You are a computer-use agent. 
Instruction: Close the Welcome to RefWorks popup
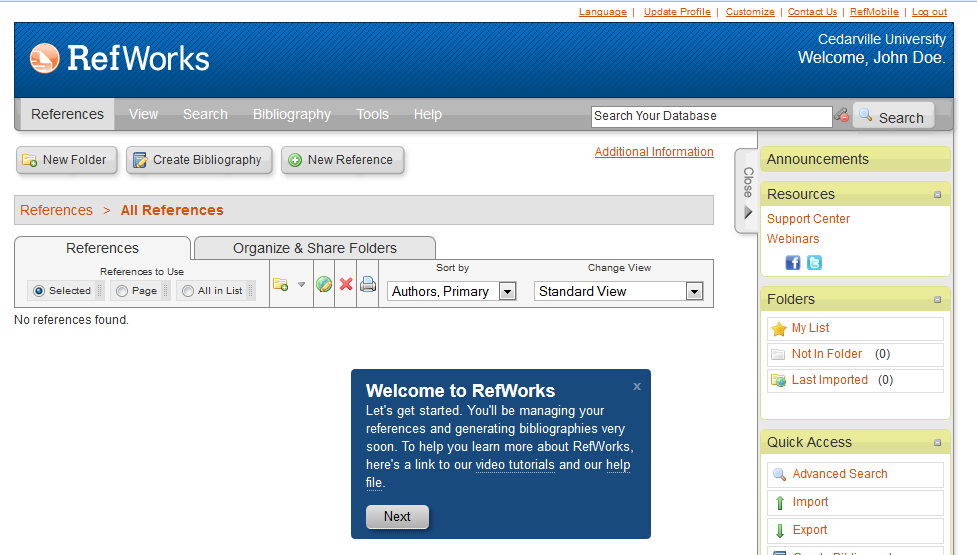pyautogui.click(x=637, y=386)
